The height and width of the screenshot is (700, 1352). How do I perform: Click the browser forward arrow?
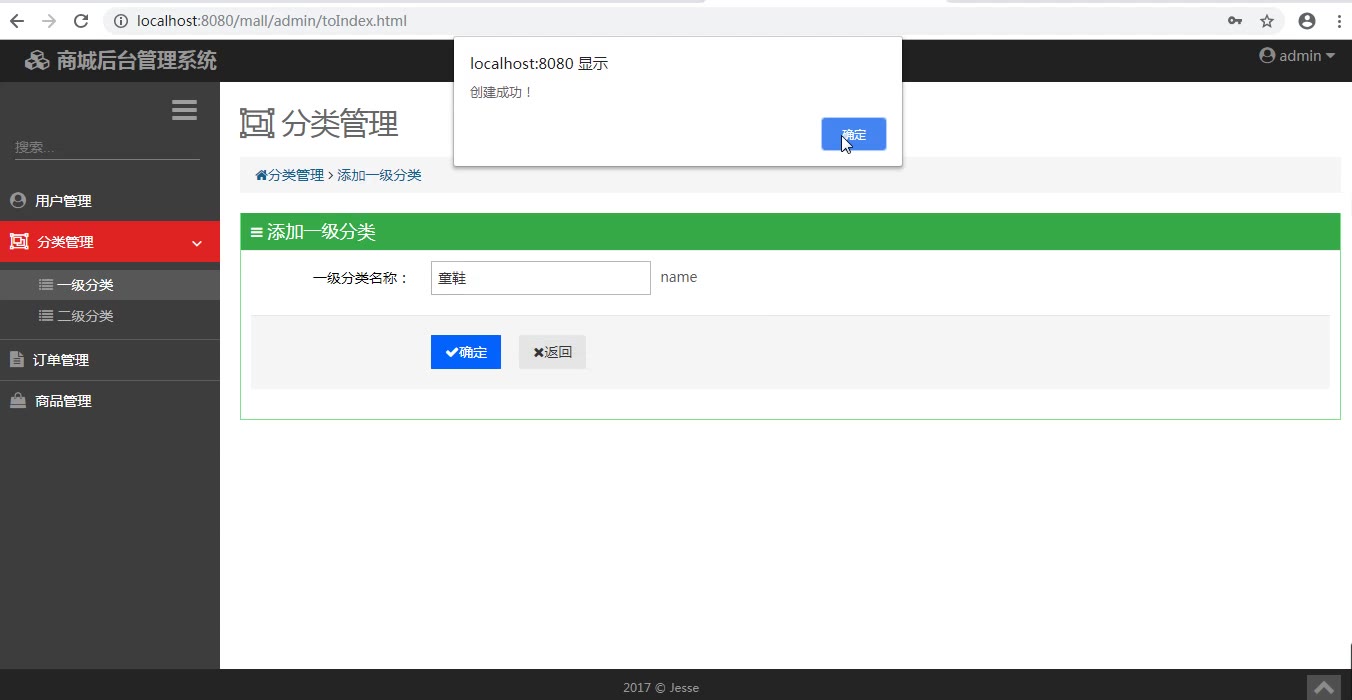click(x=49, y=21)
